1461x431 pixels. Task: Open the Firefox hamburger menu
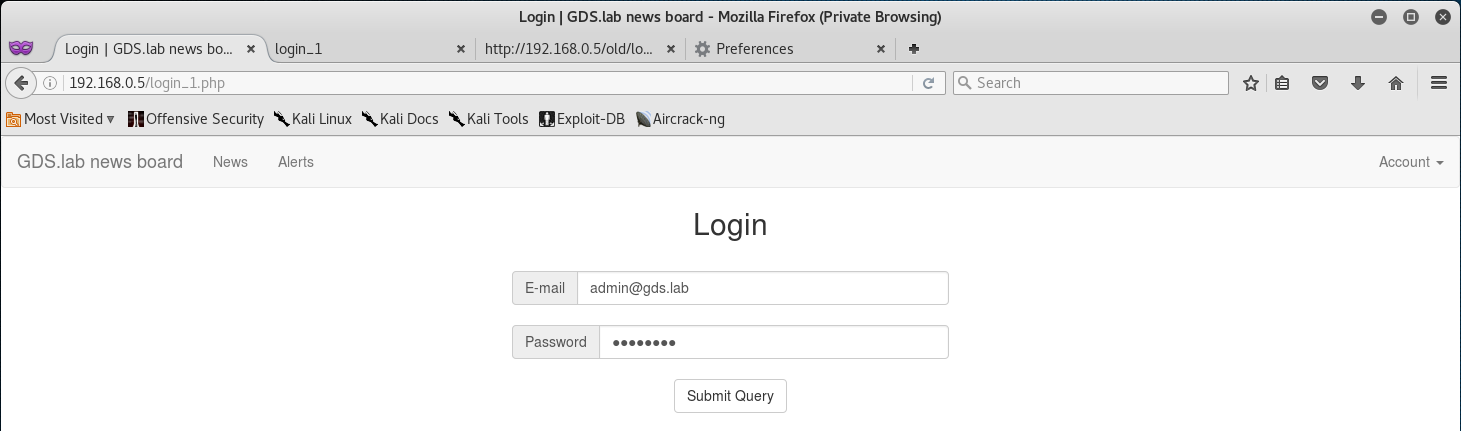pyautogui.click(x=1439, y=84)
